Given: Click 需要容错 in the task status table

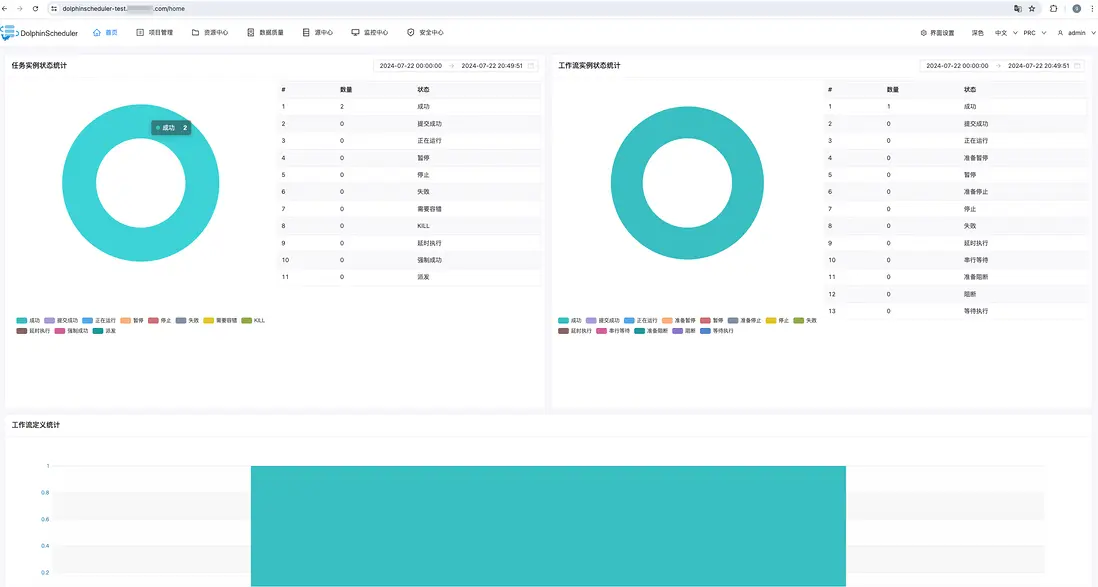Looking at the screenshot, I should [x=429, y=209].
